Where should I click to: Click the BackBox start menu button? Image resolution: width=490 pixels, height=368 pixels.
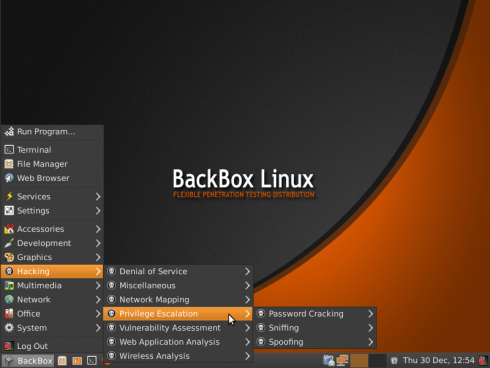tap(28, 361)
